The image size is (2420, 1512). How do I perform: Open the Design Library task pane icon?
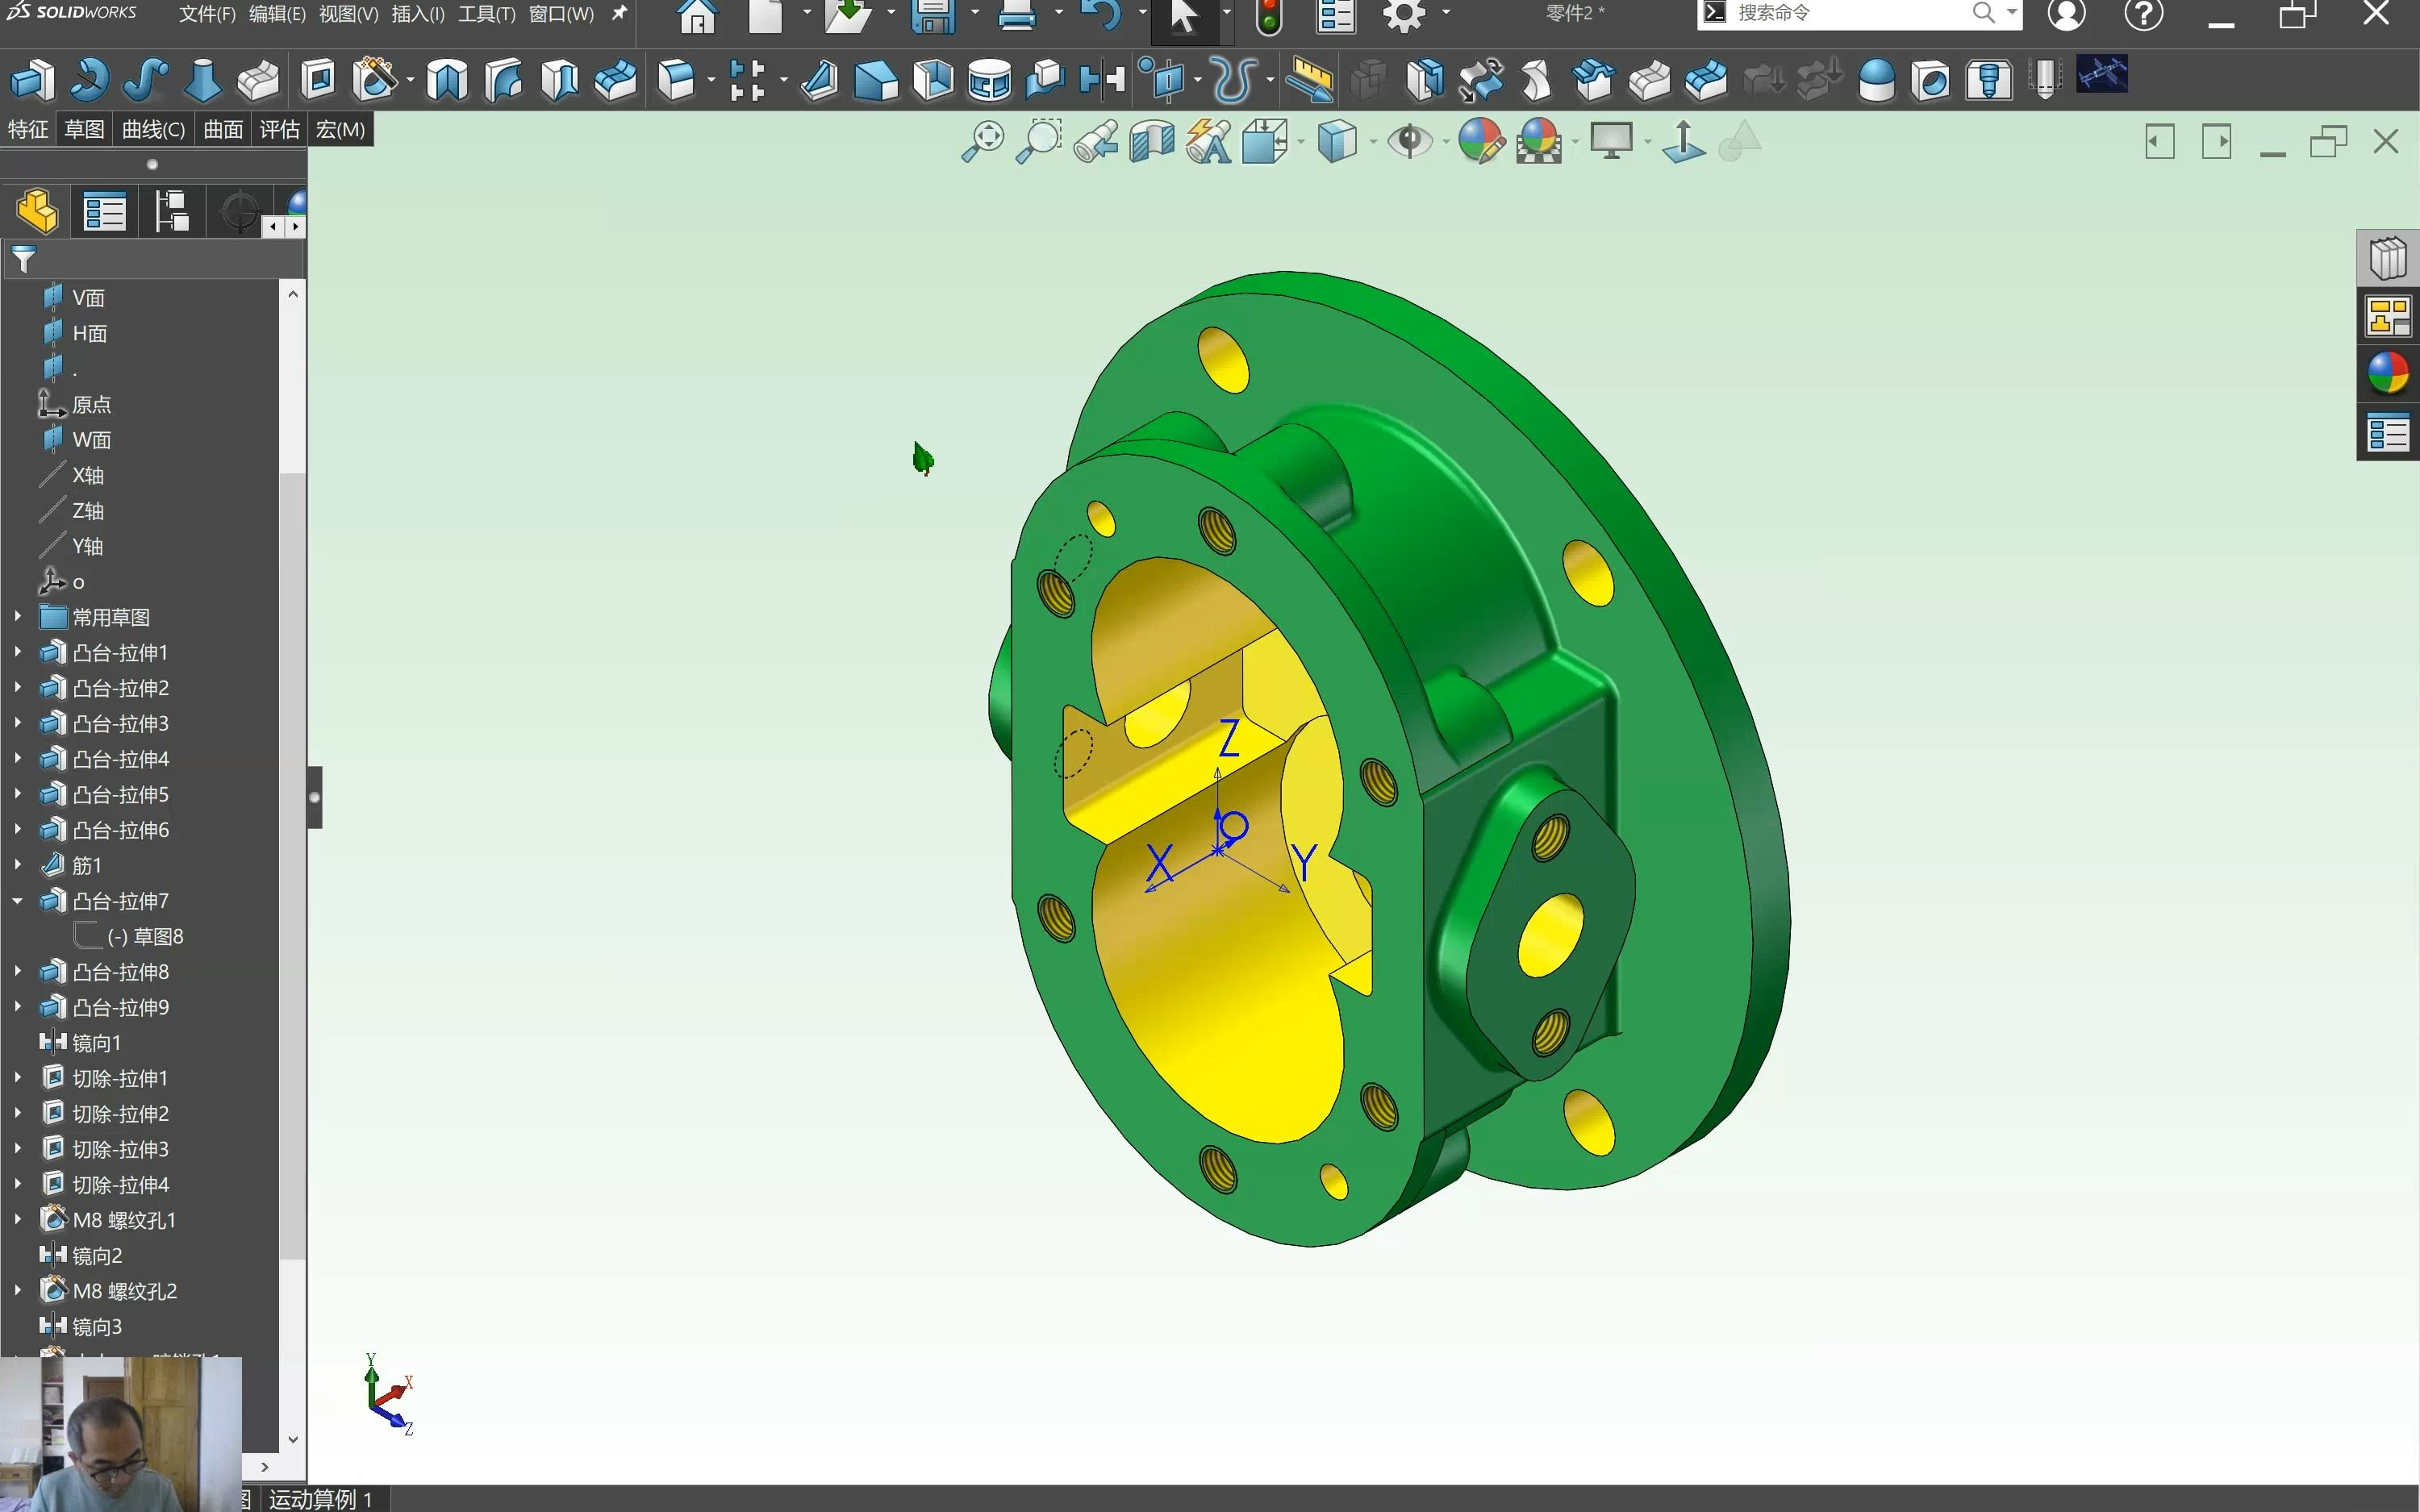coord(2388,258)
